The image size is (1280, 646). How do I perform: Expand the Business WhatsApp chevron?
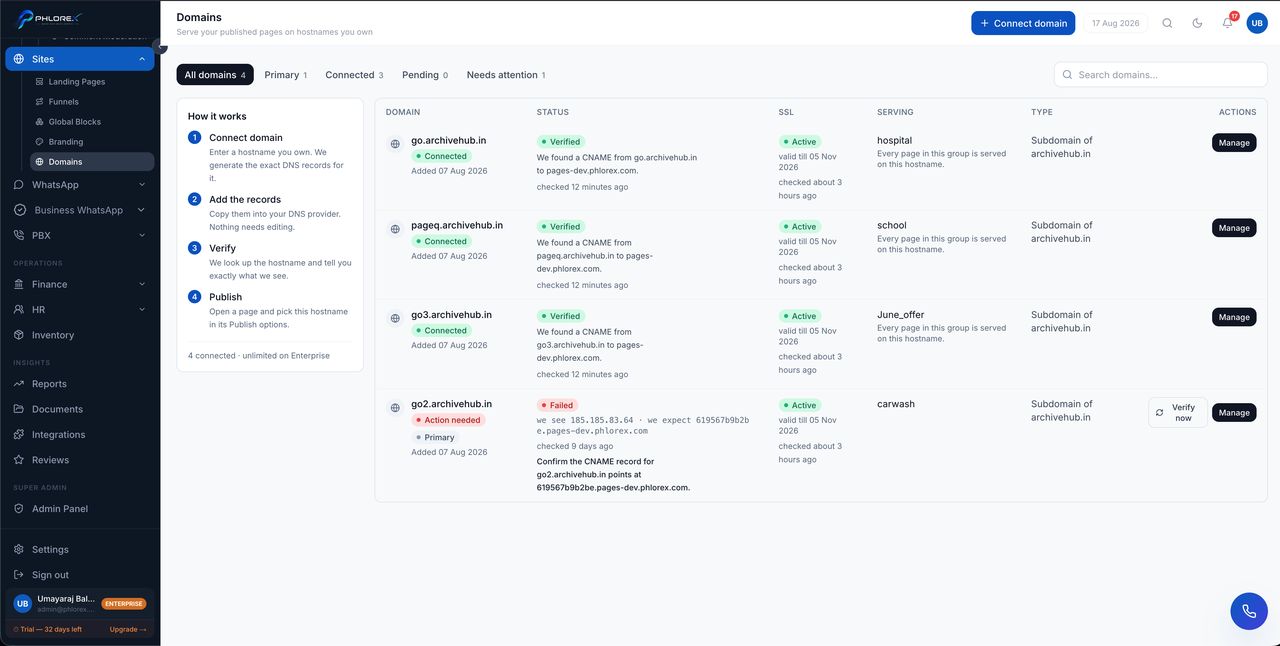142,210
